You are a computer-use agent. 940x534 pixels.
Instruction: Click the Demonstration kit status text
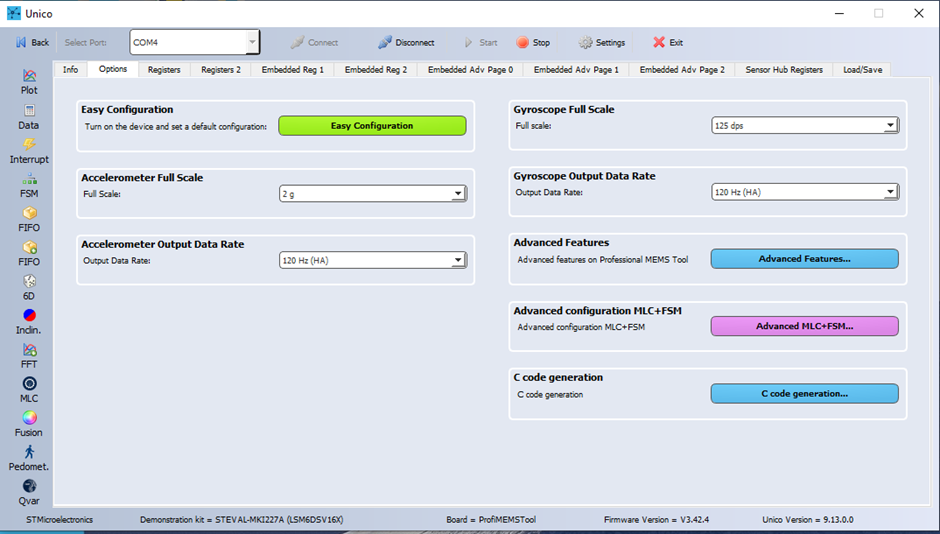click(242, 520)
